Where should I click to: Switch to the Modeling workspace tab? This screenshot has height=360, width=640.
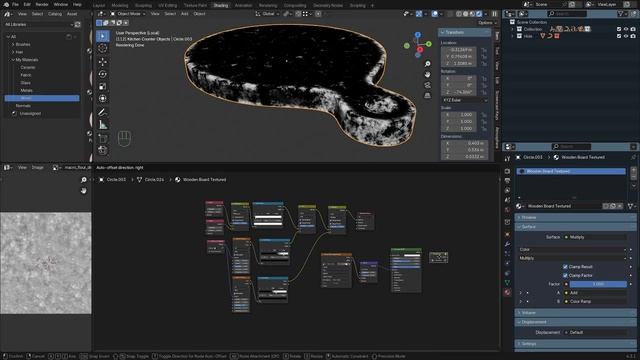(120, 5)
